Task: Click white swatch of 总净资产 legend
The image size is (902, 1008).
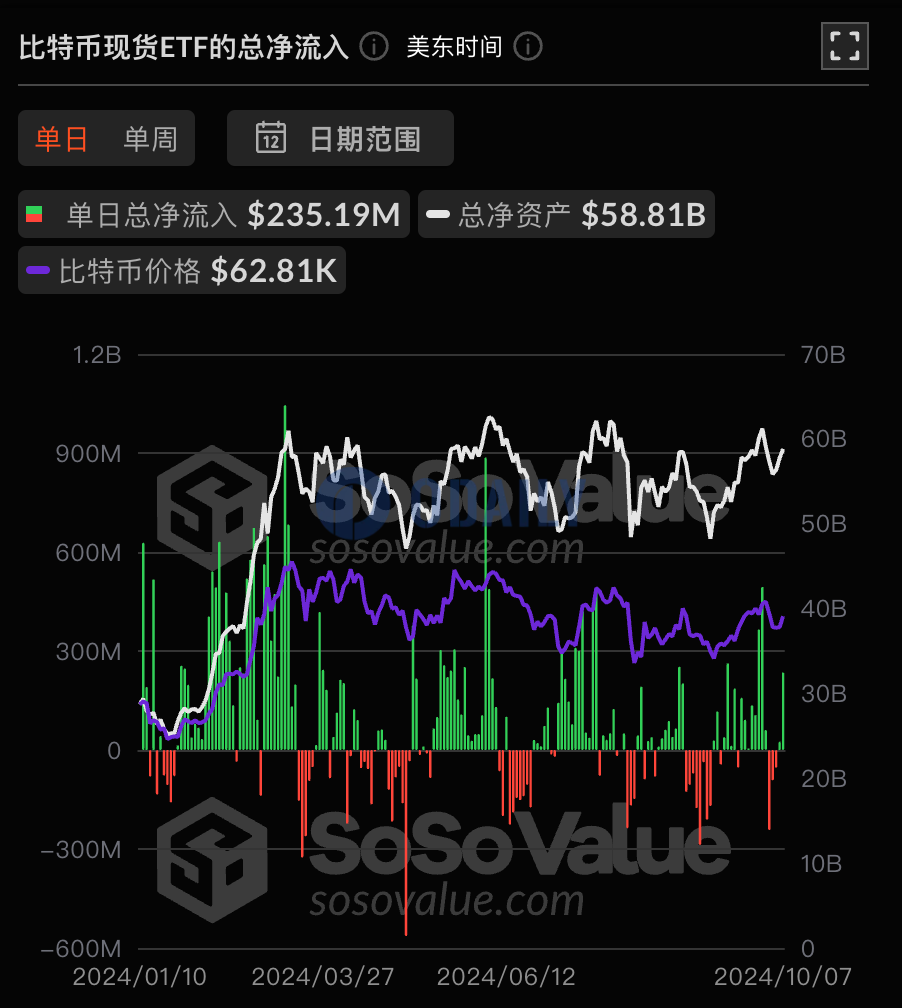Action: pos(438,214)
